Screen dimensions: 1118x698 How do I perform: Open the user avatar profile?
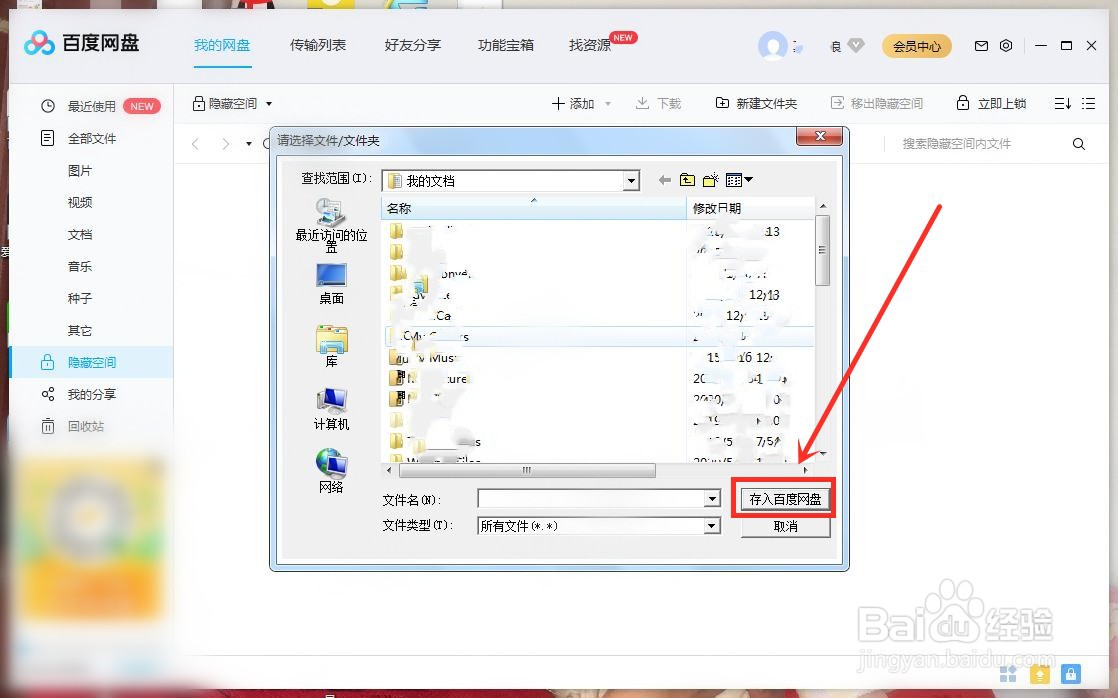pyautogui.click(x=773, y=46)
